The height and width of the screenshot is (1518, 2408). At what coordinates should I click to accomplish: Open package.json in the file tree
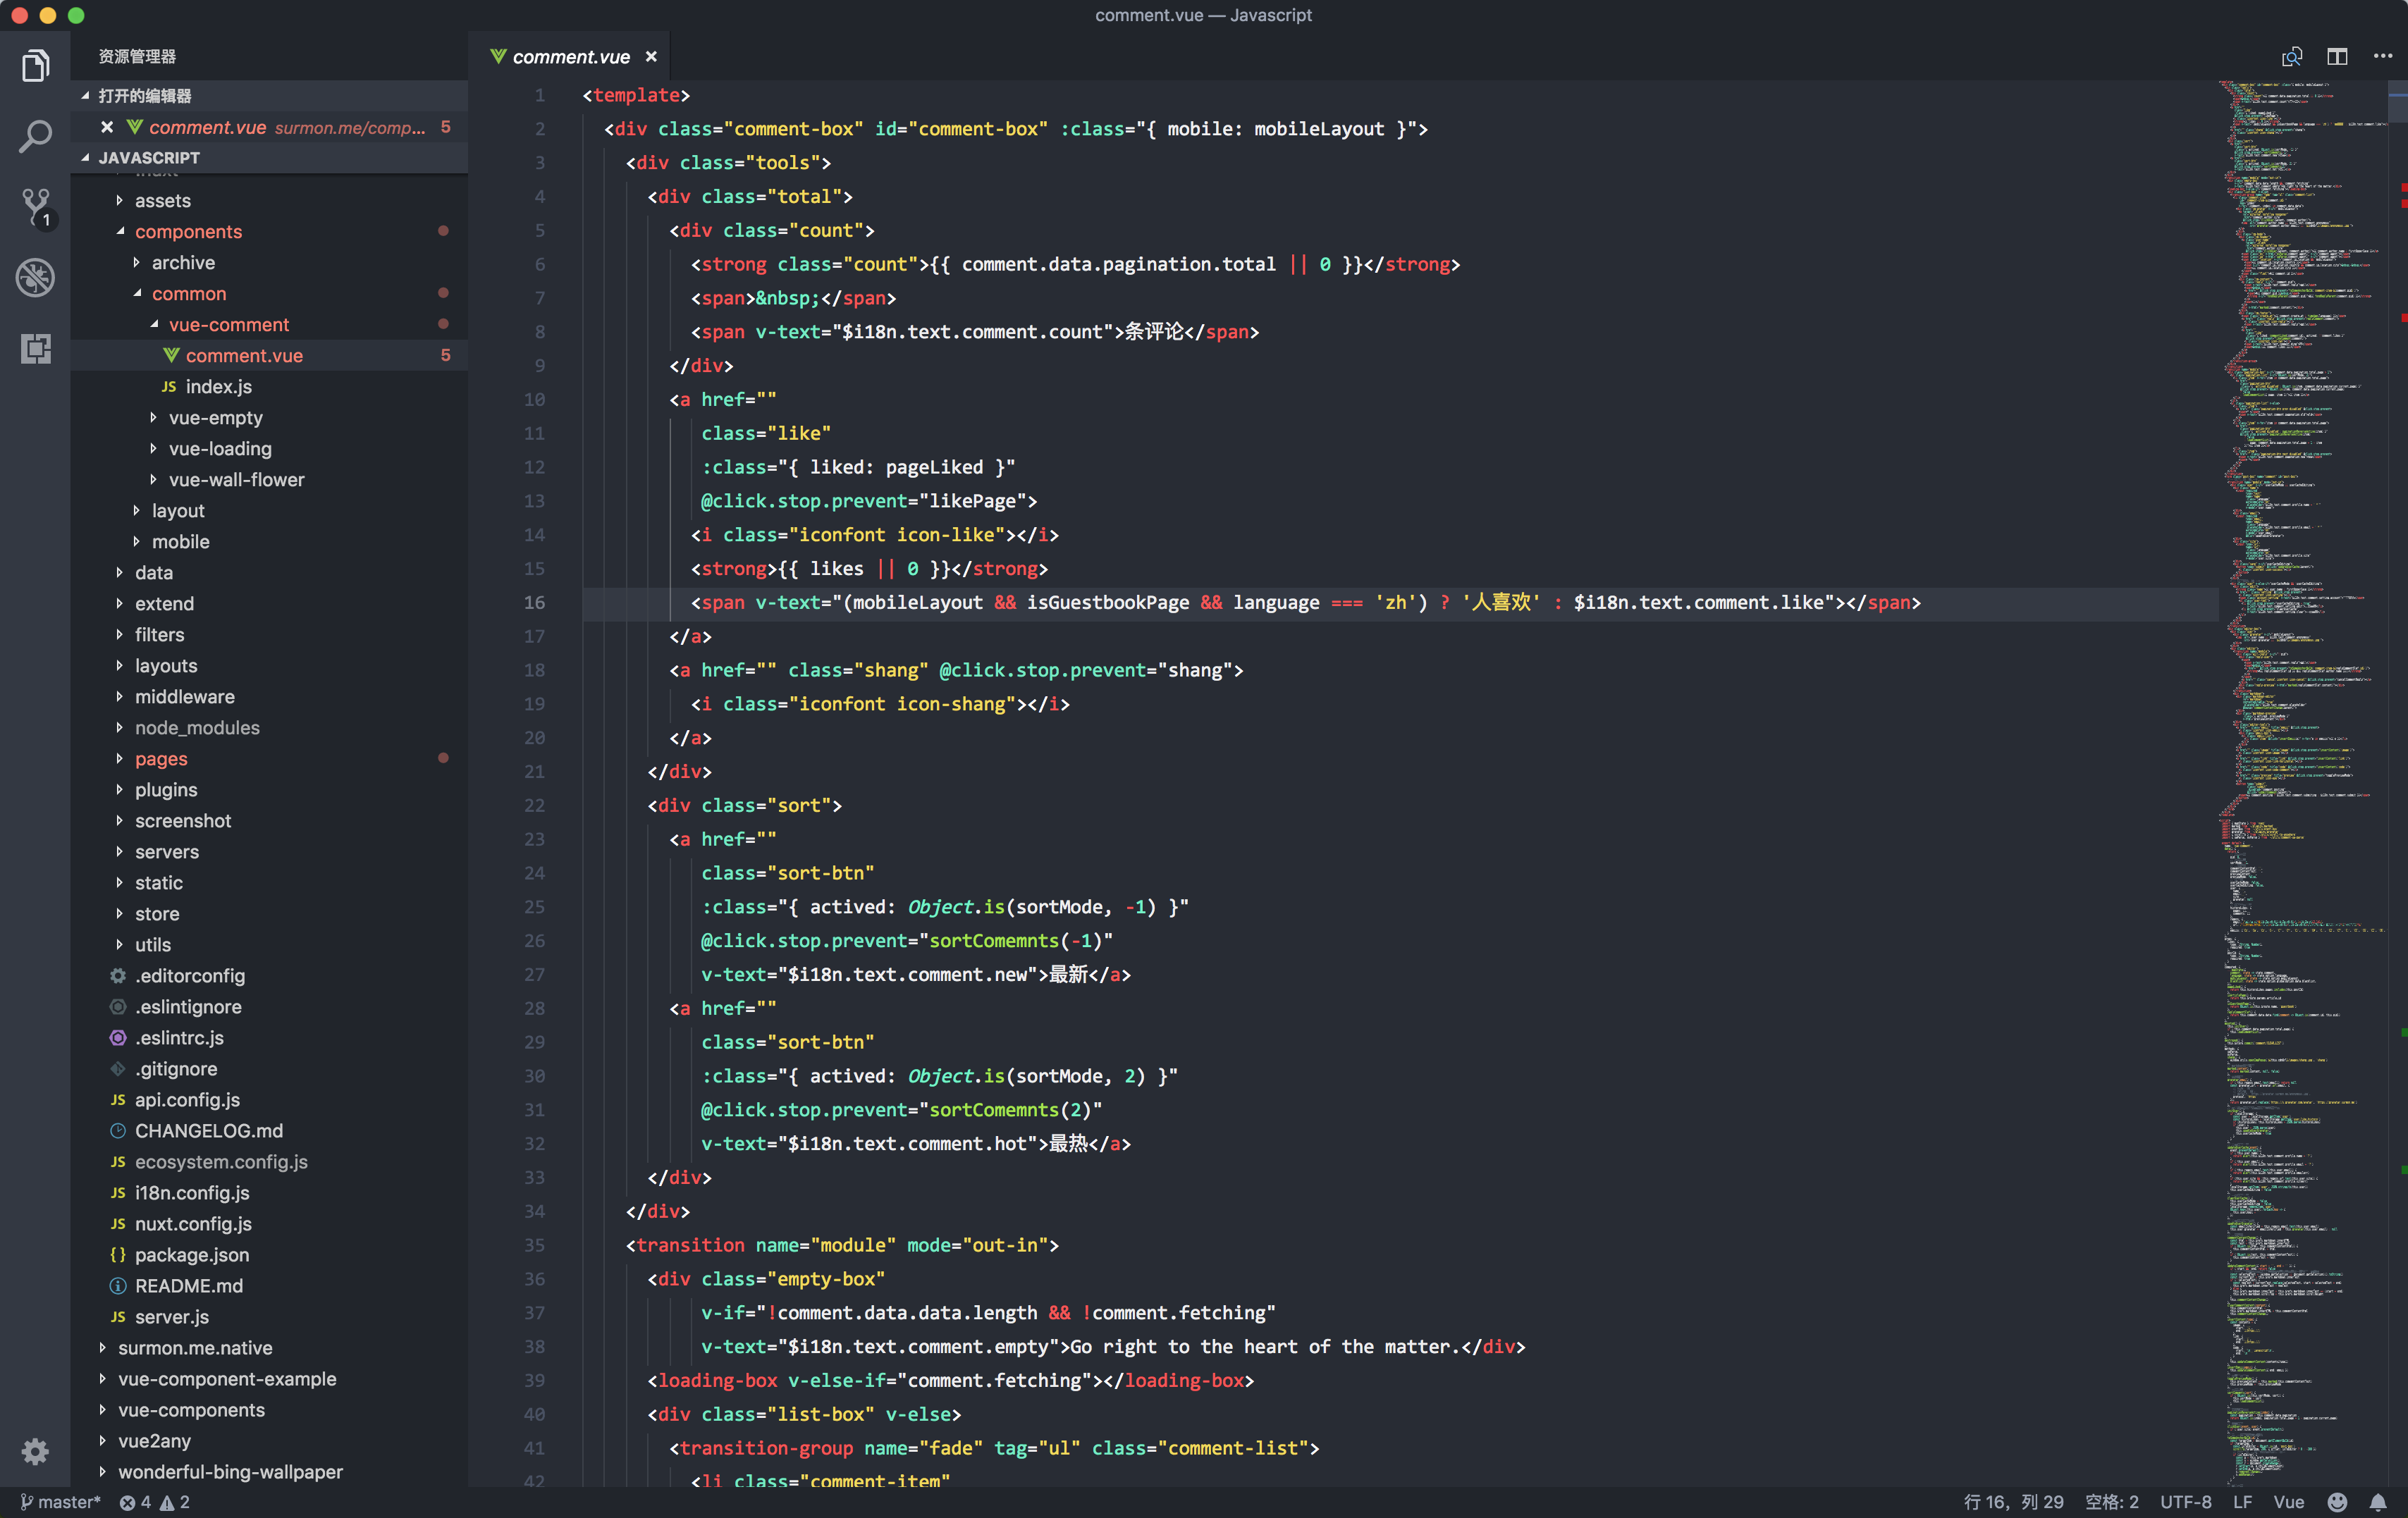coord(192,1255)
